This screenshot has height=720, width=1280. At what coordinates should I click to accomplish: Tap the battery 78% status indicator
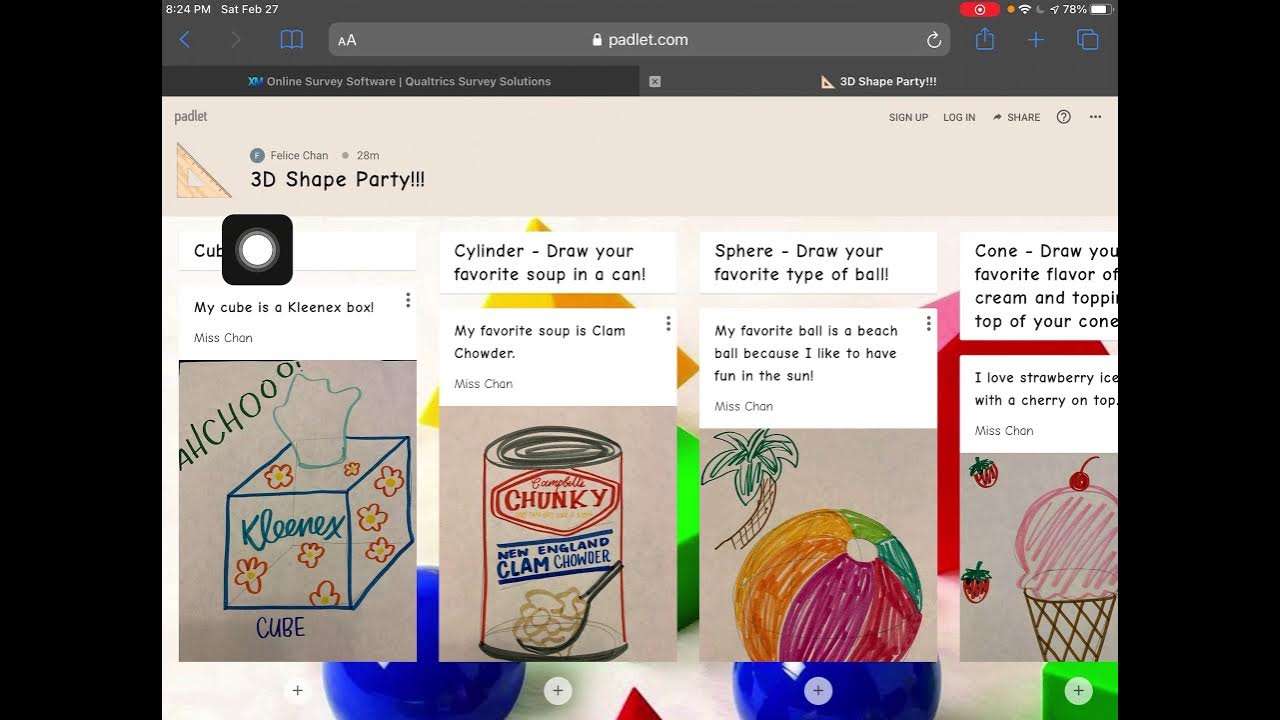1088,9
